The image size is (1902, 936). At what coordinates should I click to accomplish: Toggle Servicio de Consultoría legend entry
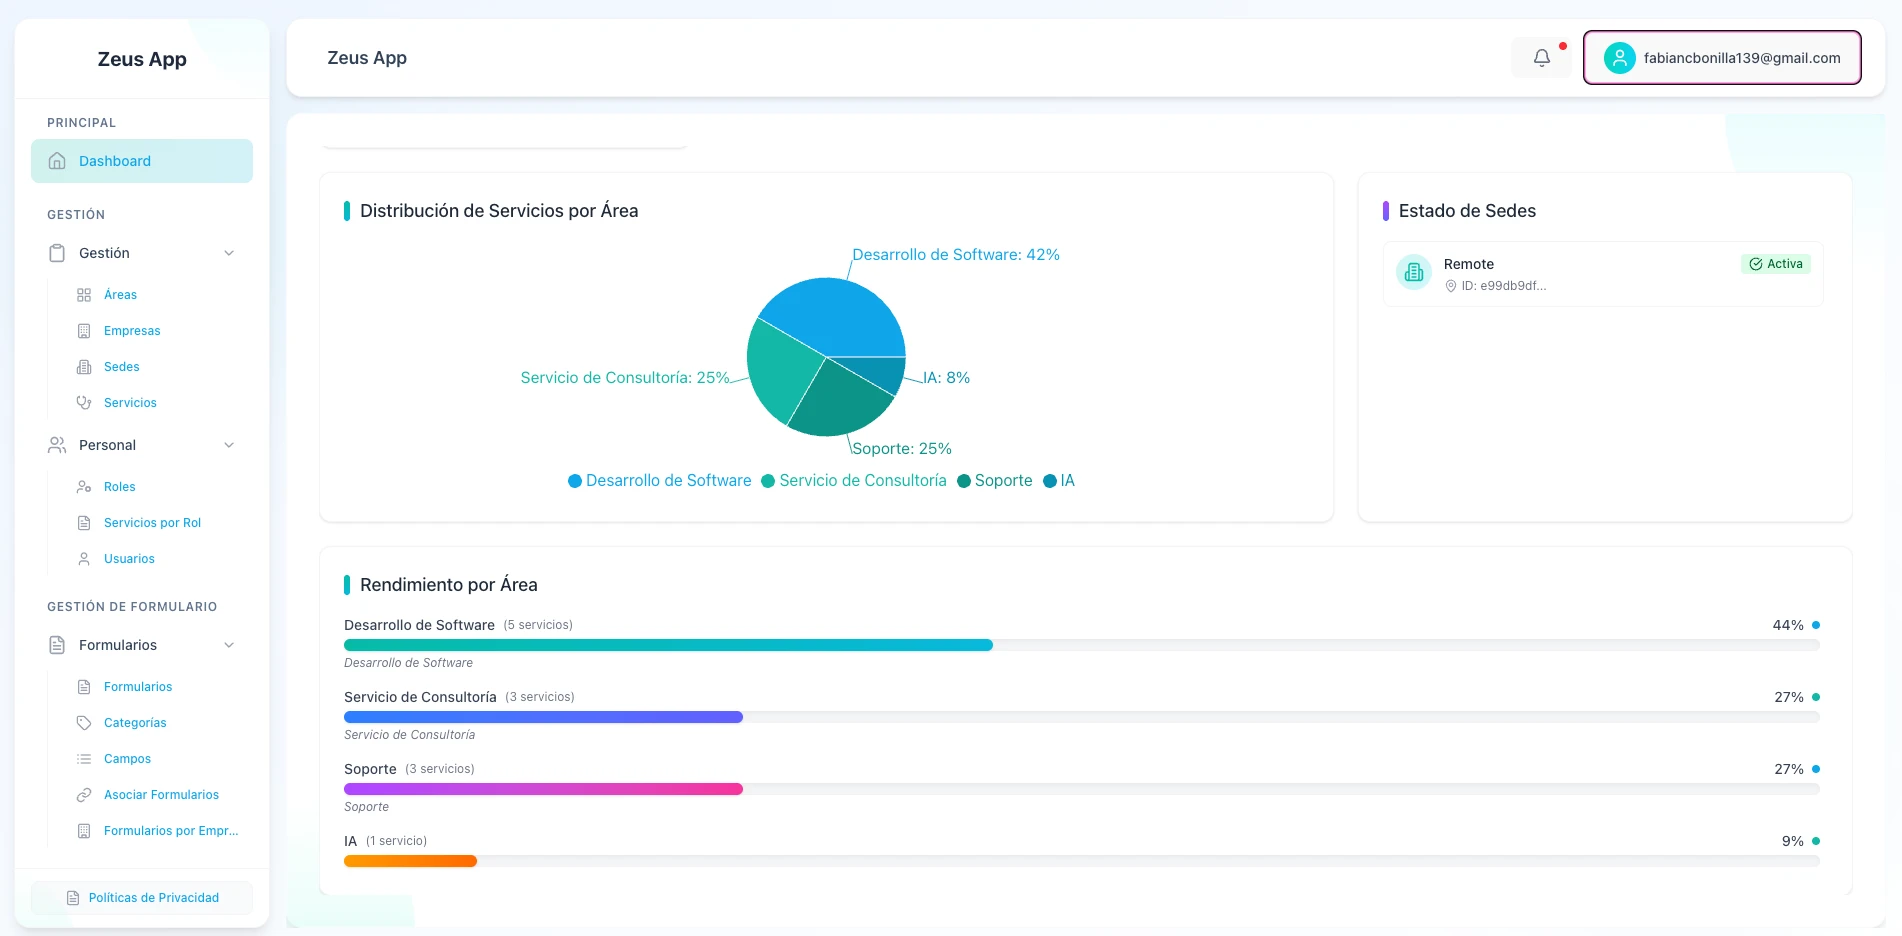tap(854, 481)
